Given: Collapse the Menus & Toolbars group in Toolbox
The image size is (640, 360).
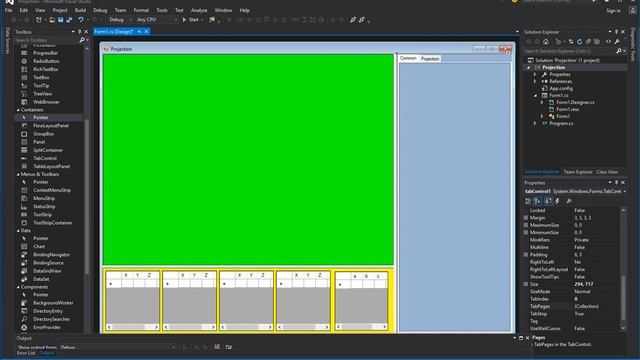Looking at the screenshot, I should click(18, 174).
